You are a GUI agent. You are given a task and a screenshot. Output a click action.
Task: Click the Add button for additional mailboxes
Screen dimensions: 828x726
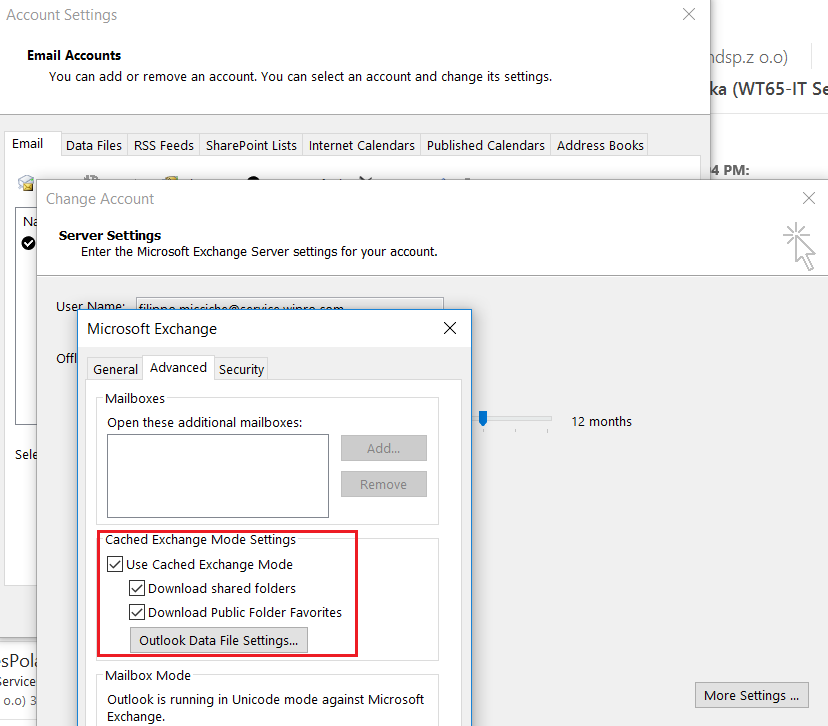point(383,448)
